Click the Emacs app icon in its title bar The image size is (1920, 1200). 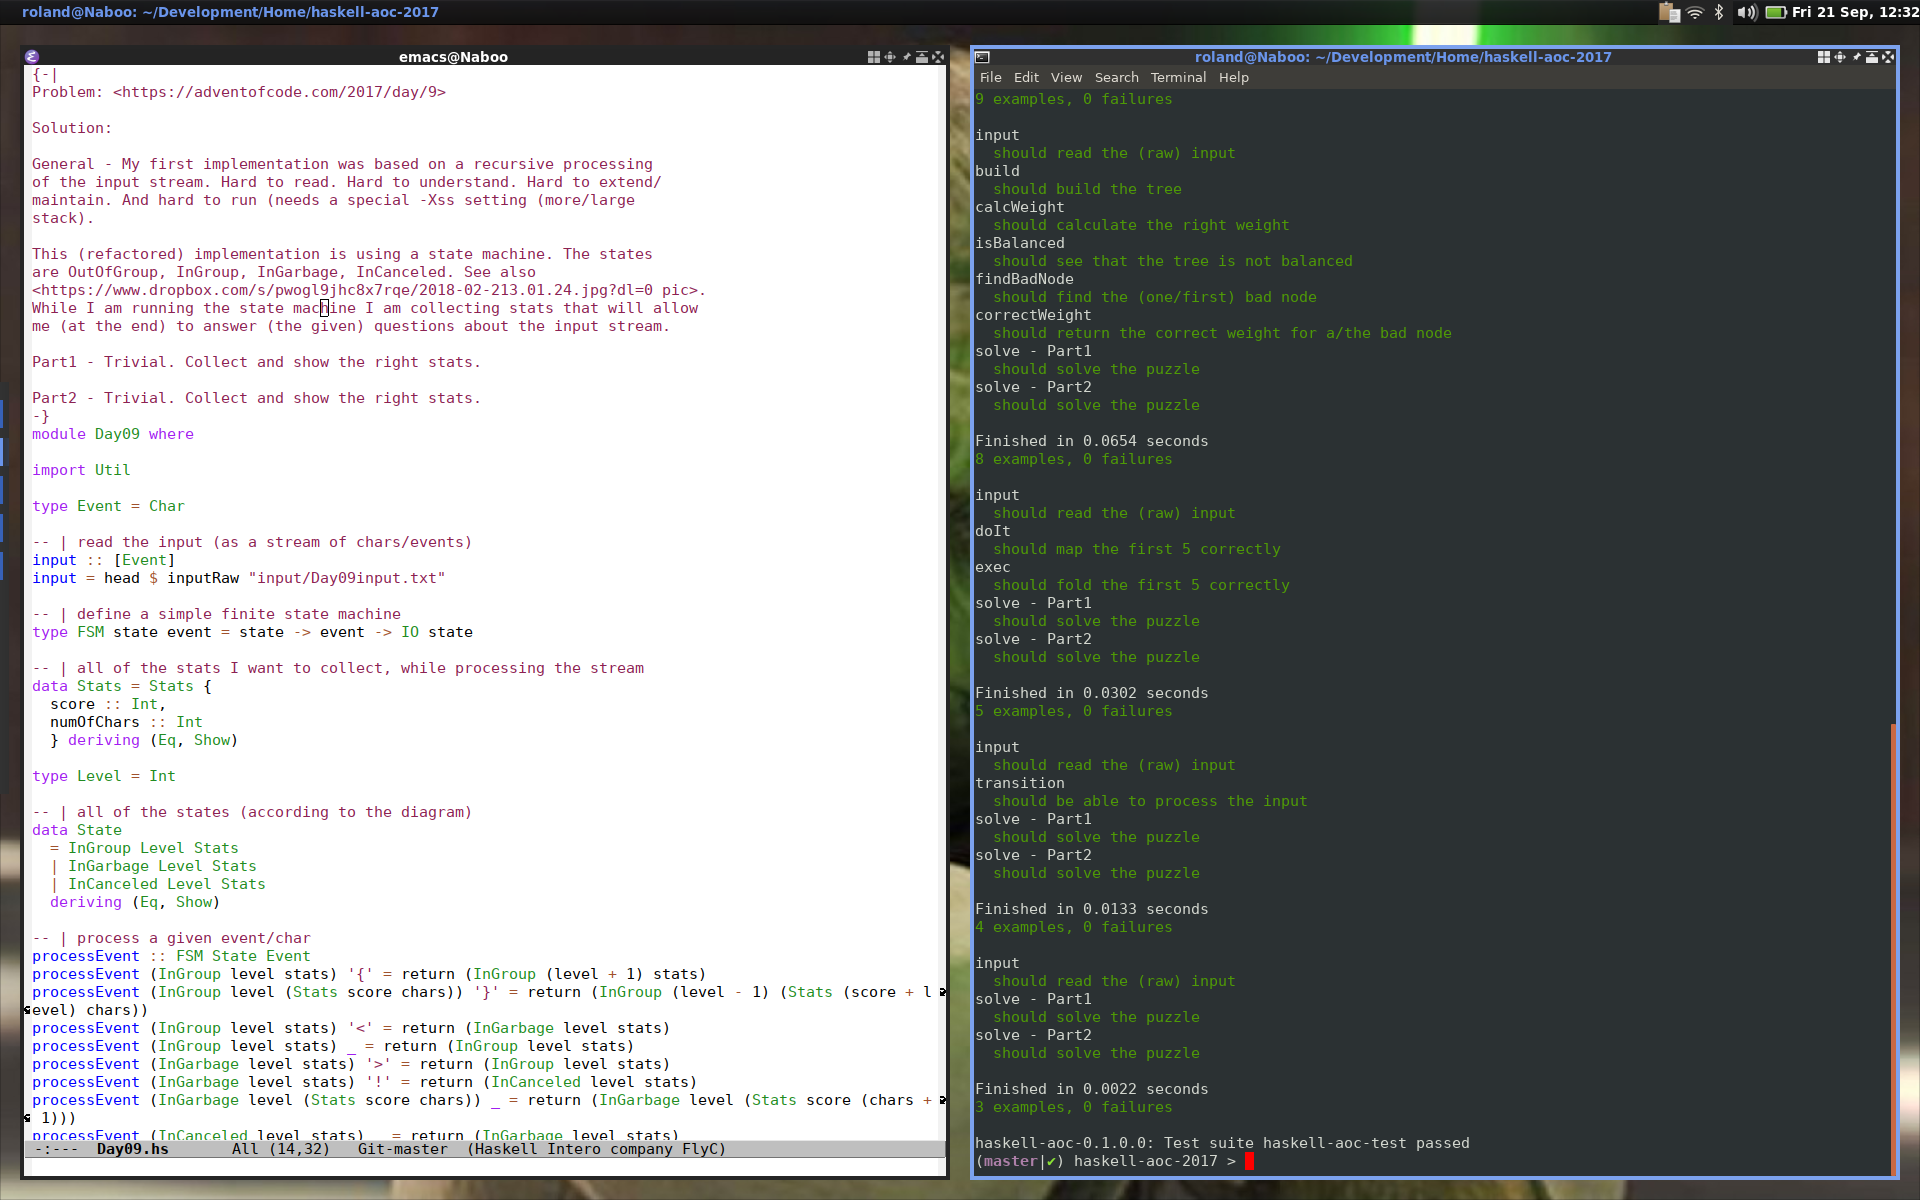32,57
